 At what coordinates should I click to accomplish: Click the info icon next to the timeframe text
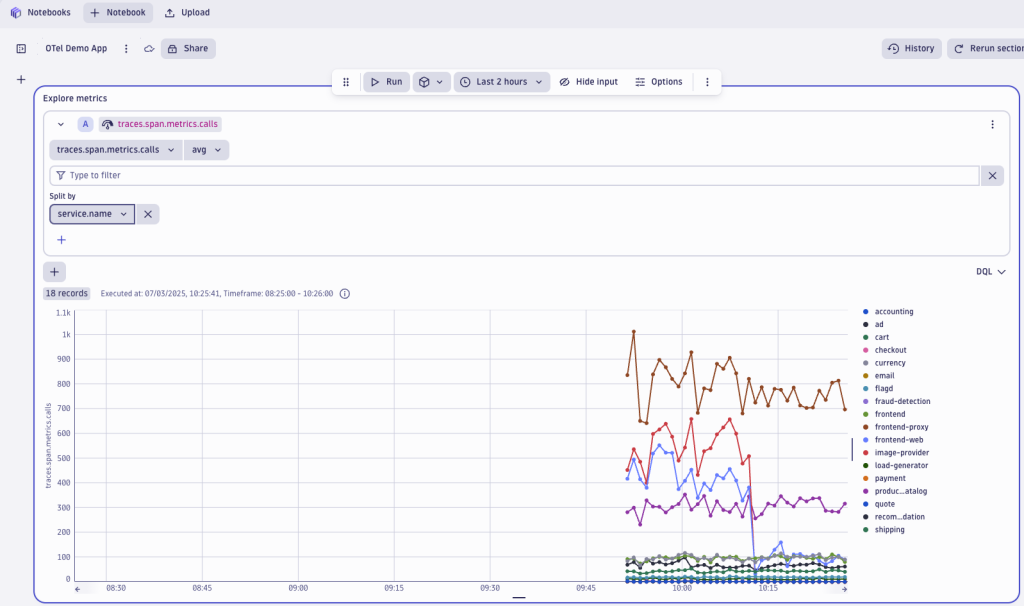[x=344, y=293]
